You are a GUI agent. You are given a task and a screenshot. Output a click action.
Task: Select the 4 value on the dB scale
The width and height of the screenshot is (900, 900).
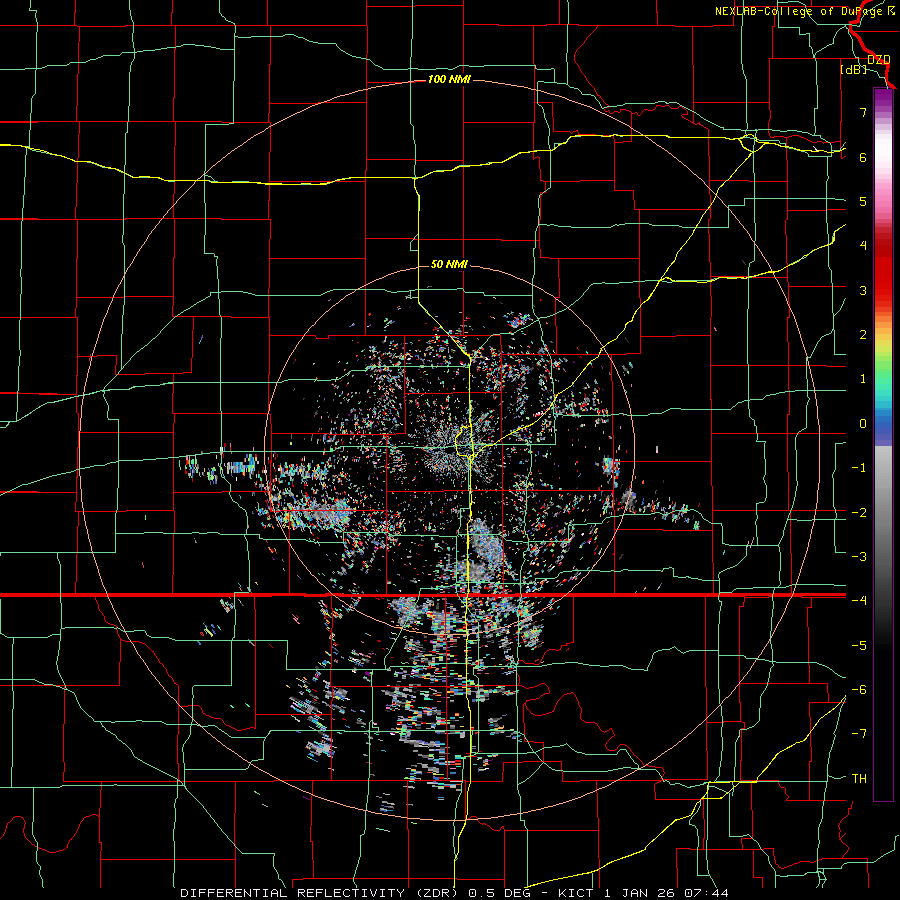tap(863, 246)
